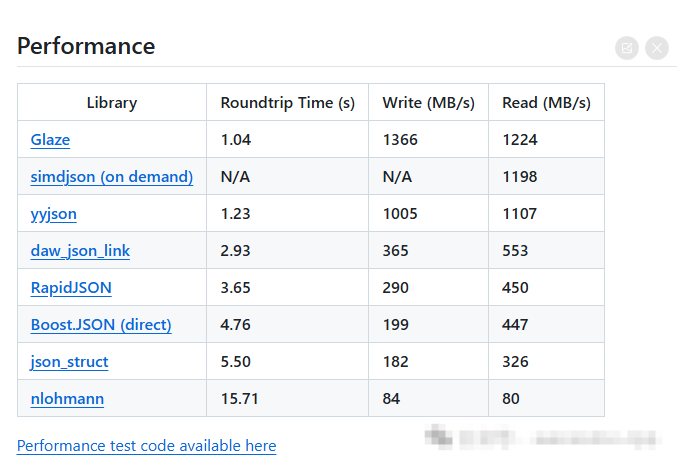Screen dimensions: 689x470
Task: Click json_struct write value 182
Action: [395, 362]
